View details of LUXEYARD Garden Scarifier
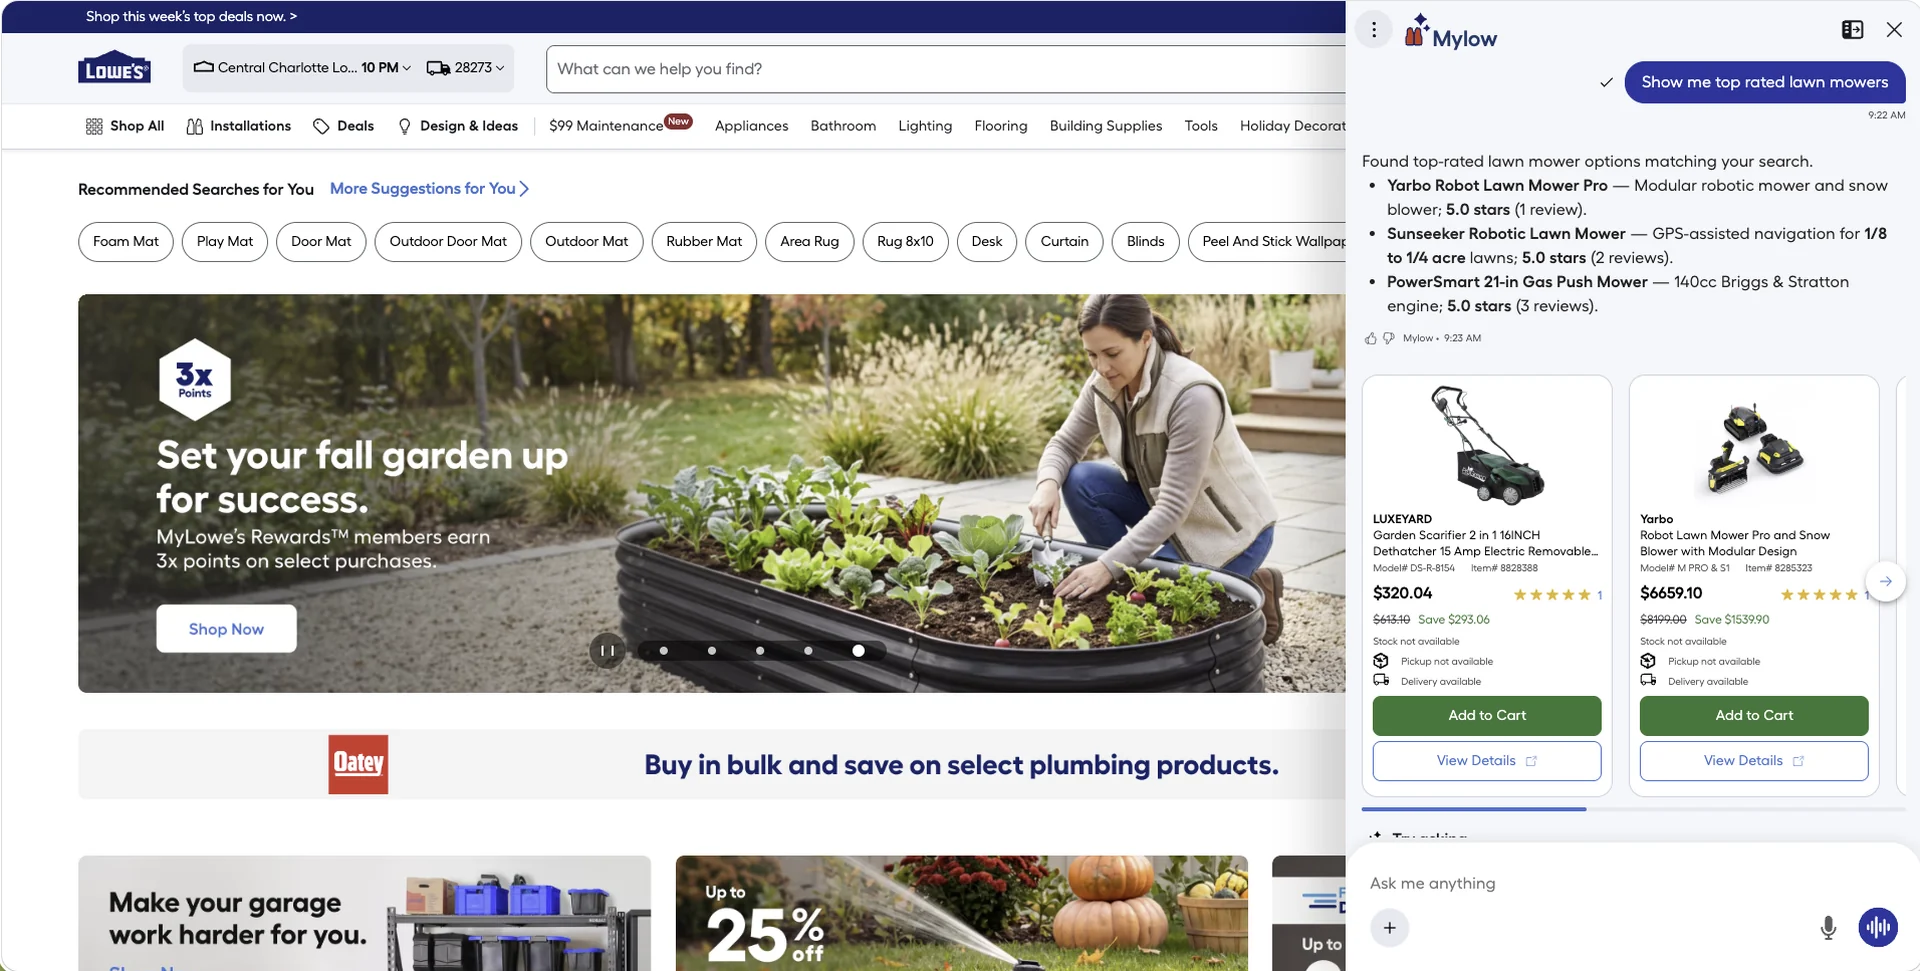Image resolution: width=1920 pixels, height=971 pixels. click(x=1487, y=760)
